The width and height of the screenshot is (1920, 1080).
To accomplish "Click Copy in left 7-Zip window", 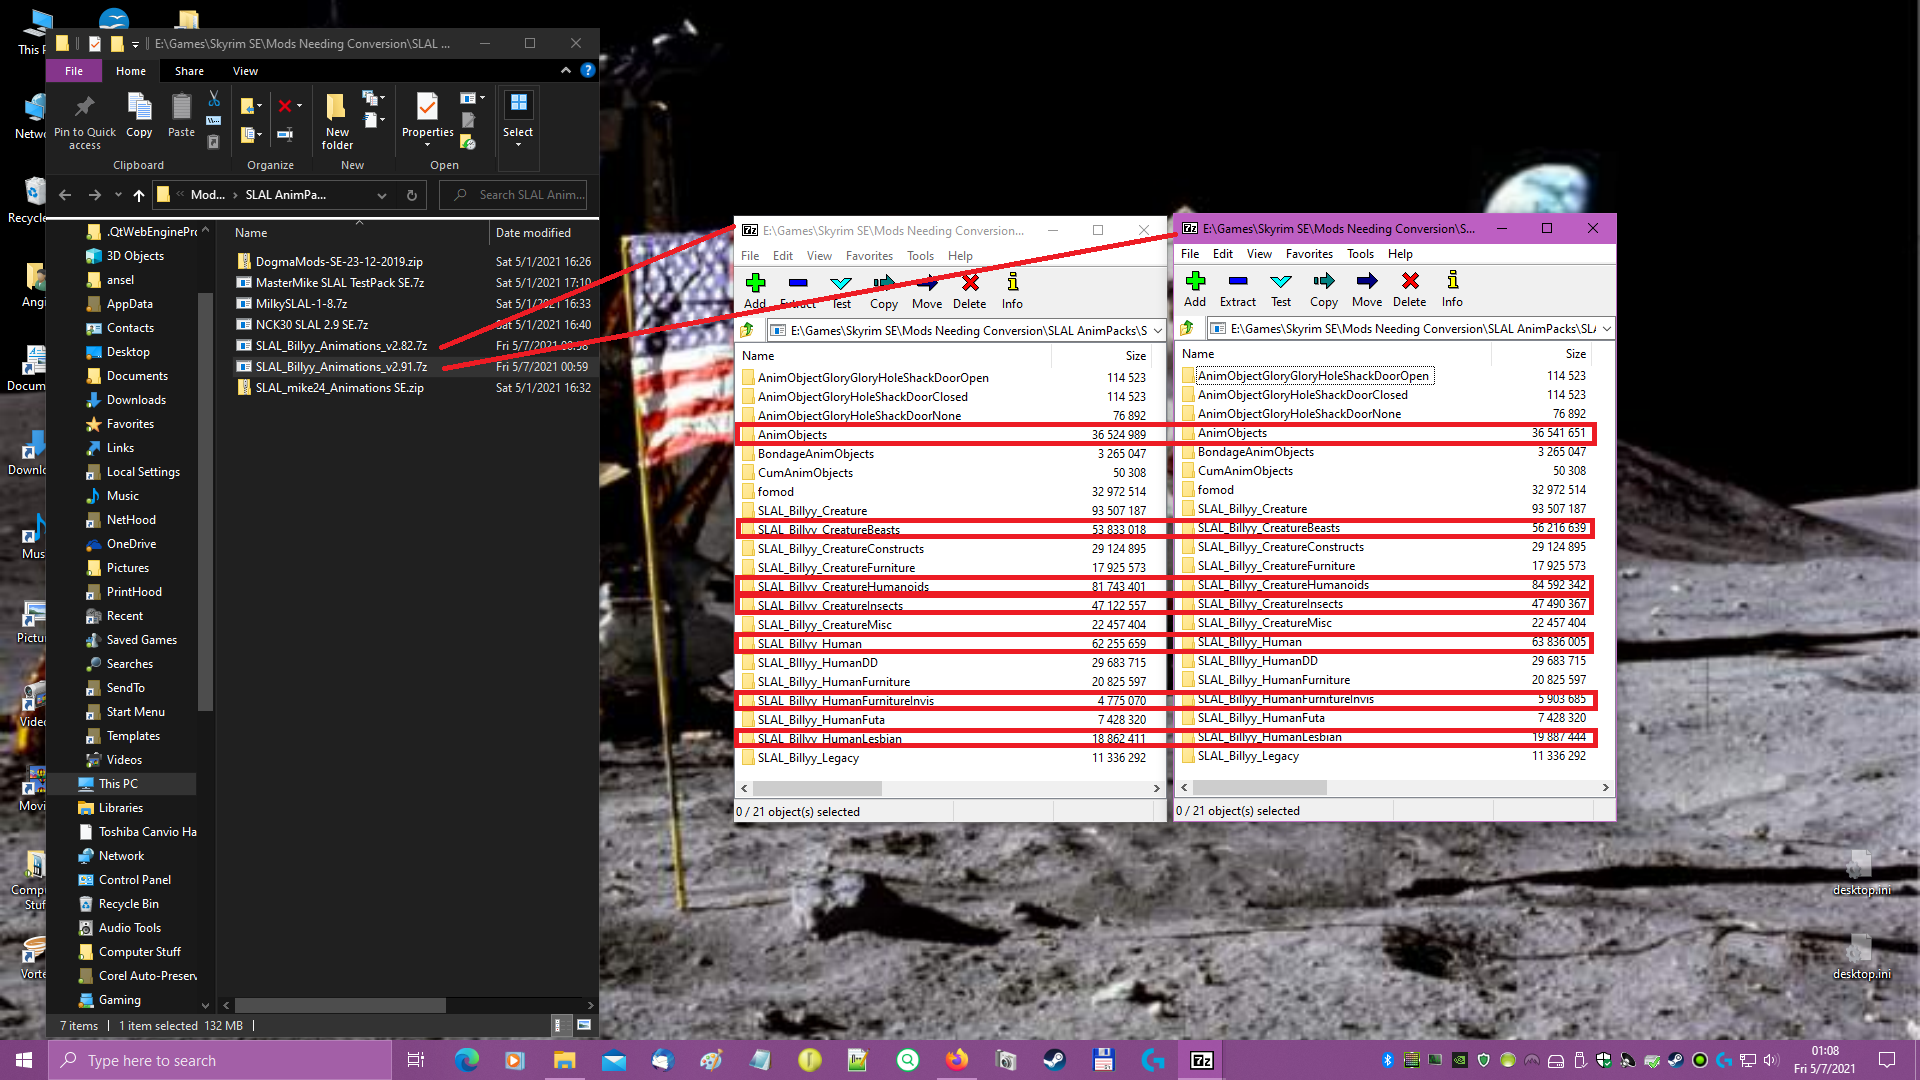I will (883, 291).
